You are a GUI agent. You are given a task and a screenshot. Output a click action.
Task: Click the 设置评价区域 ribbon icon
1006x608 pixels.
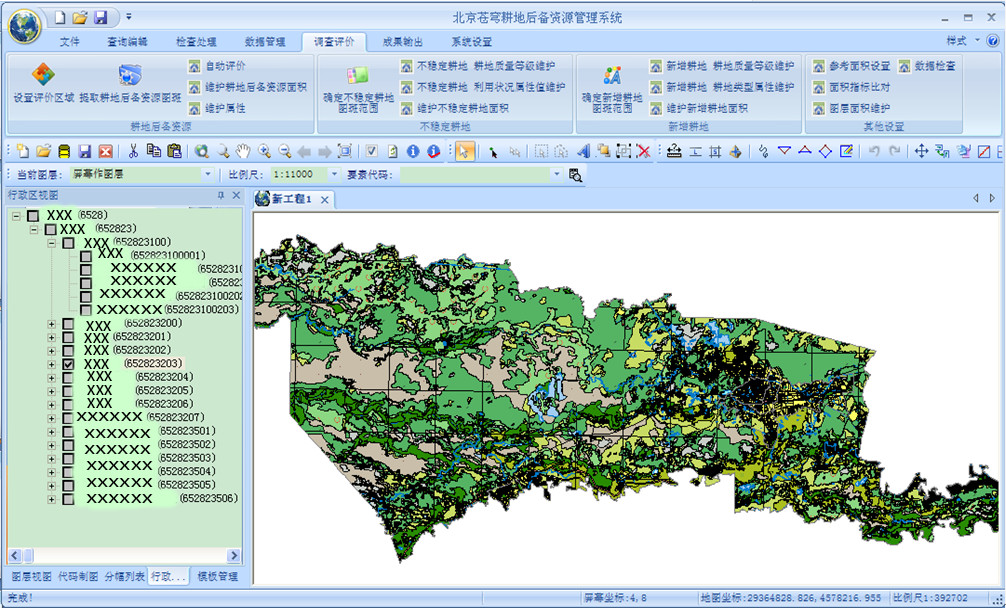click(x=43, y=75)
